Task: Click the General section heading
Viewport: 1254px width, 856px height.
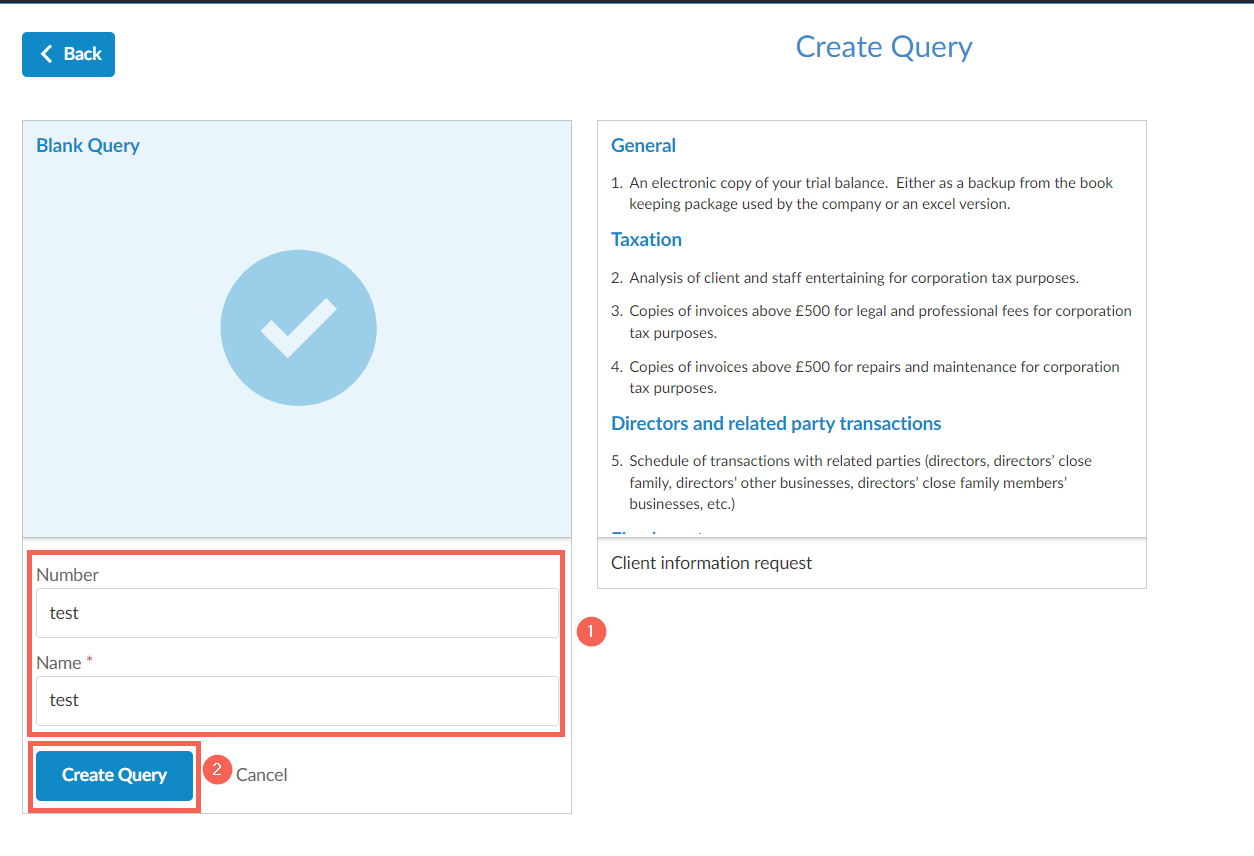Action: [643, 145]
